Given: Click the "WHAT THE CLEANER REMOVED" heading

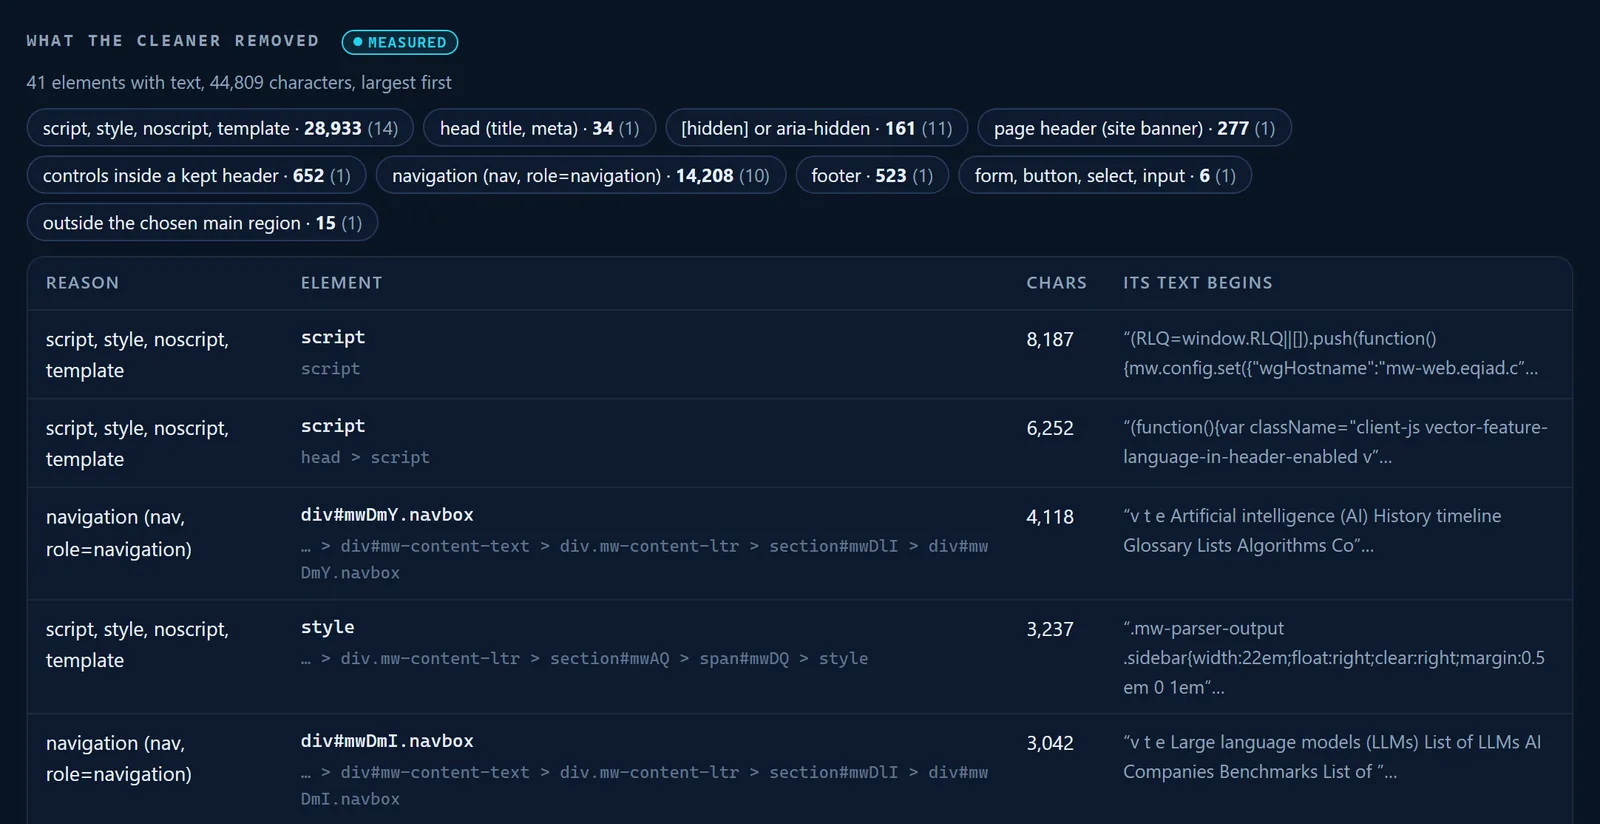Looking at the screenshot, I should click(x=173, y=41).
